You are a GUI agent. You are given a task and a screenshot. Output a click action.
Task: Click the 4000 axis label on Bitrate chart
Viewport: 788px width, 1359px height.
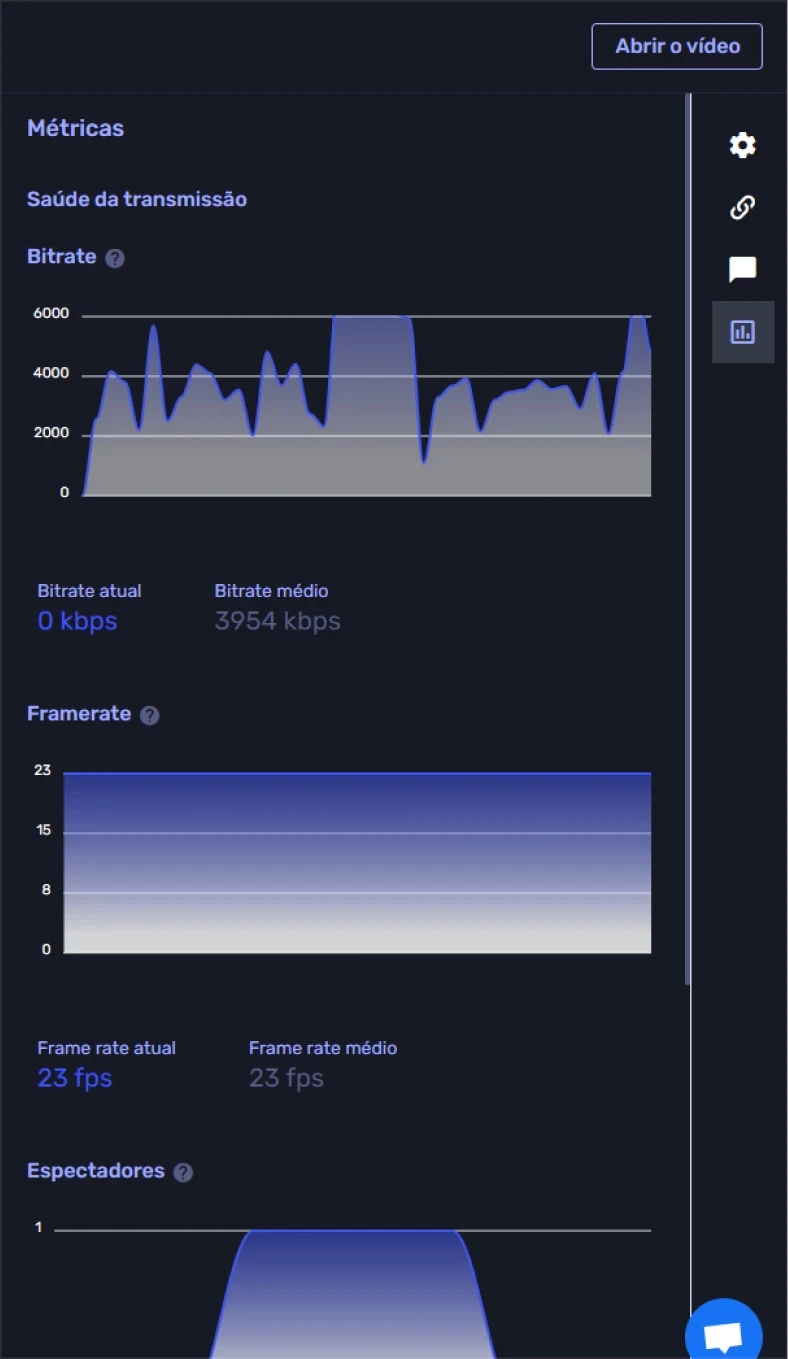point(50,374)
